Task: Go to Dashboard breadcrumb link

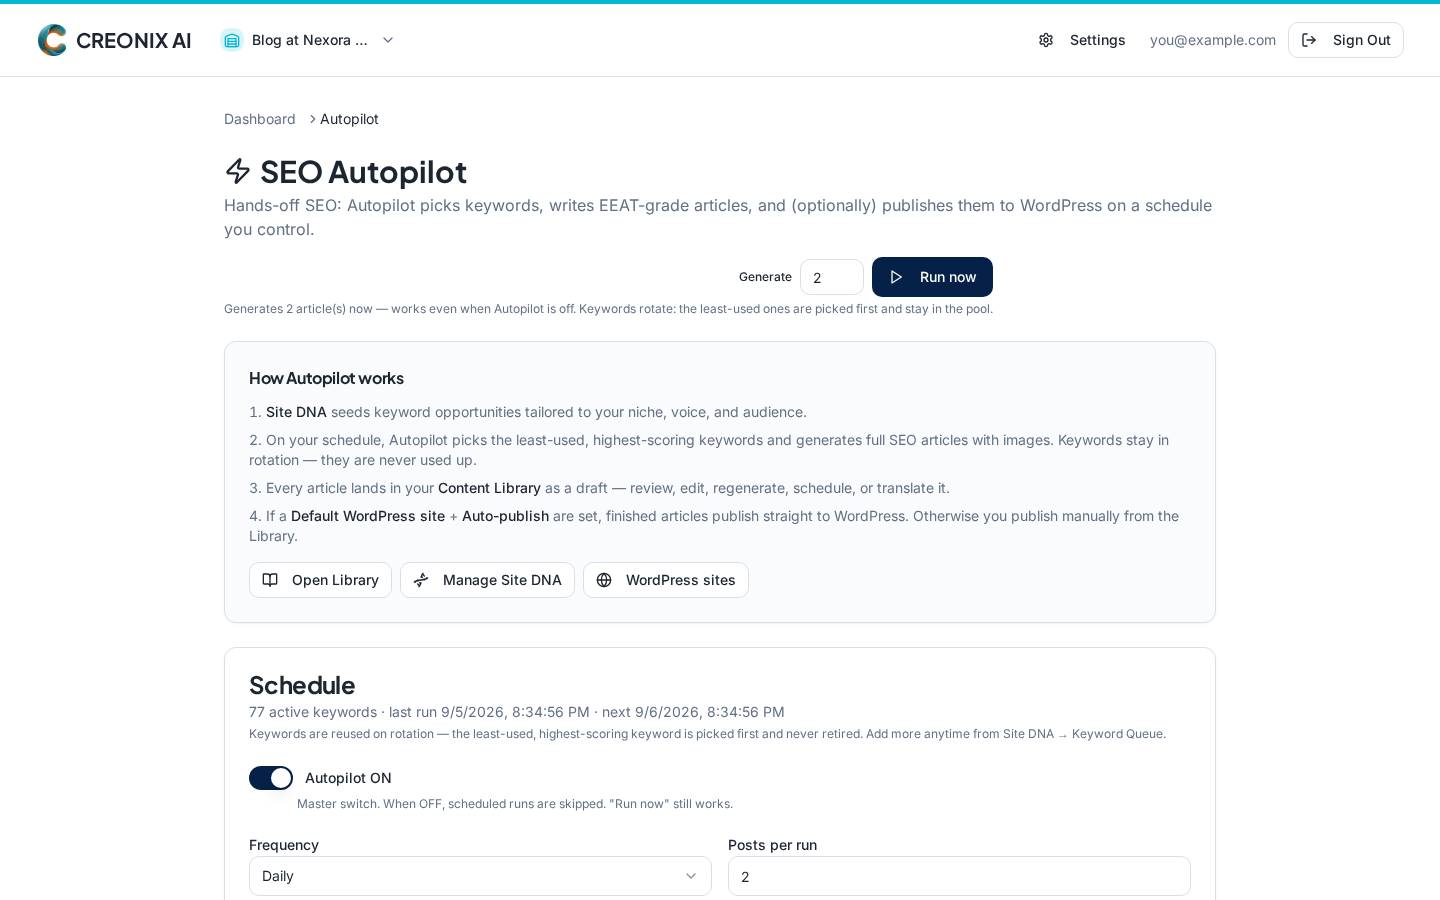Action: 260,119
